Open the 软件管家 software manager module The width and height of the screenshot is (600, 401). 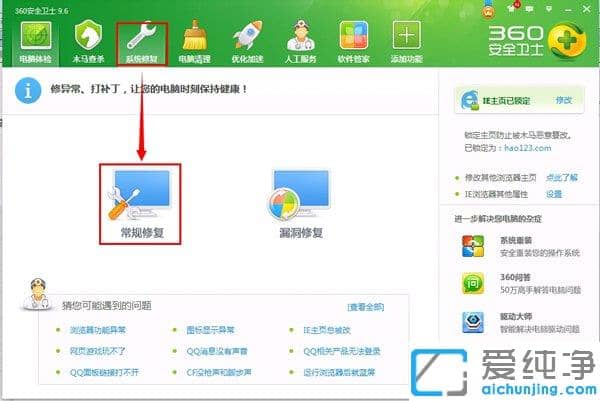354,43
